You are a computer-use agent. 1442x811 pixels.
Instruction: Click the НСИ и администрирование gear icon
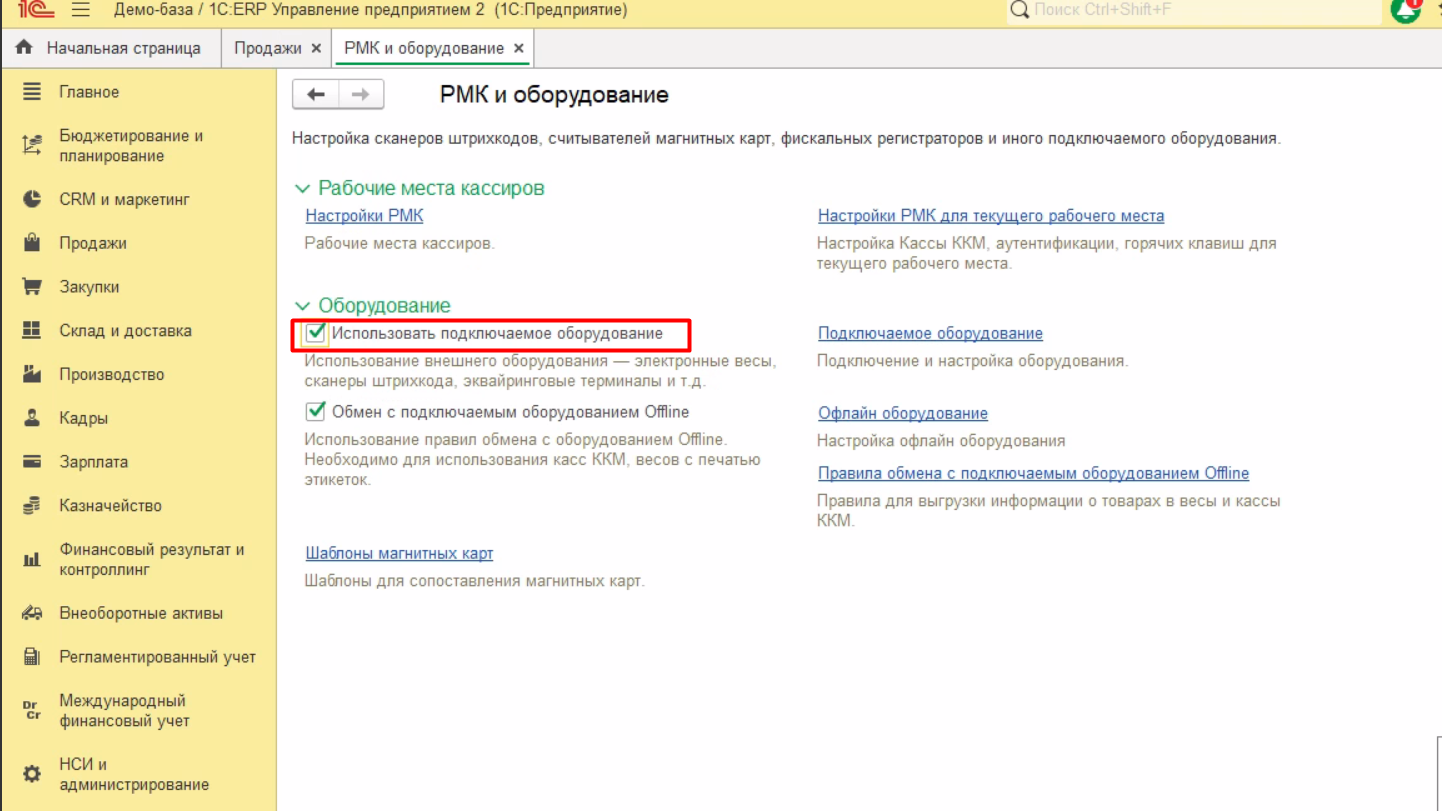32,774
